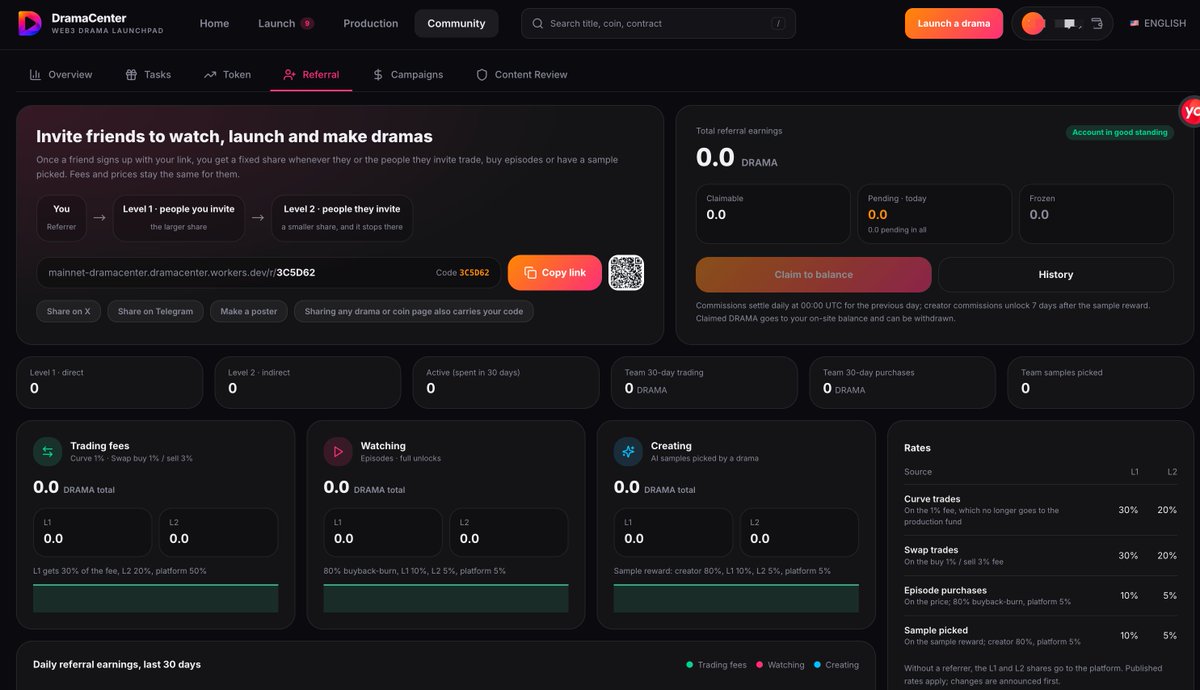Click the sharing-carries-your-code chip

[x=414, y=311]
